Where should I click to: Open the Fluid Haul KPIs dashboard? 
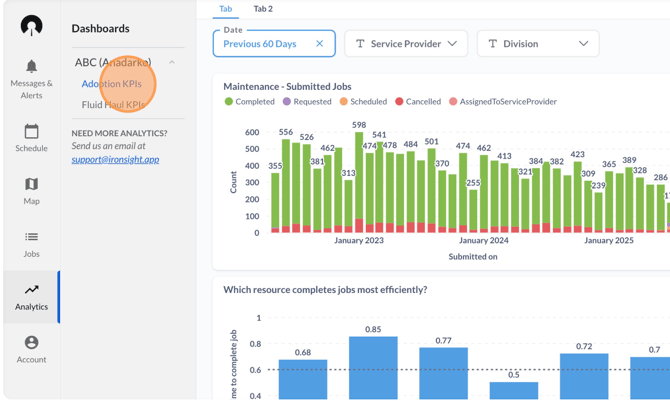pos(113,105)
